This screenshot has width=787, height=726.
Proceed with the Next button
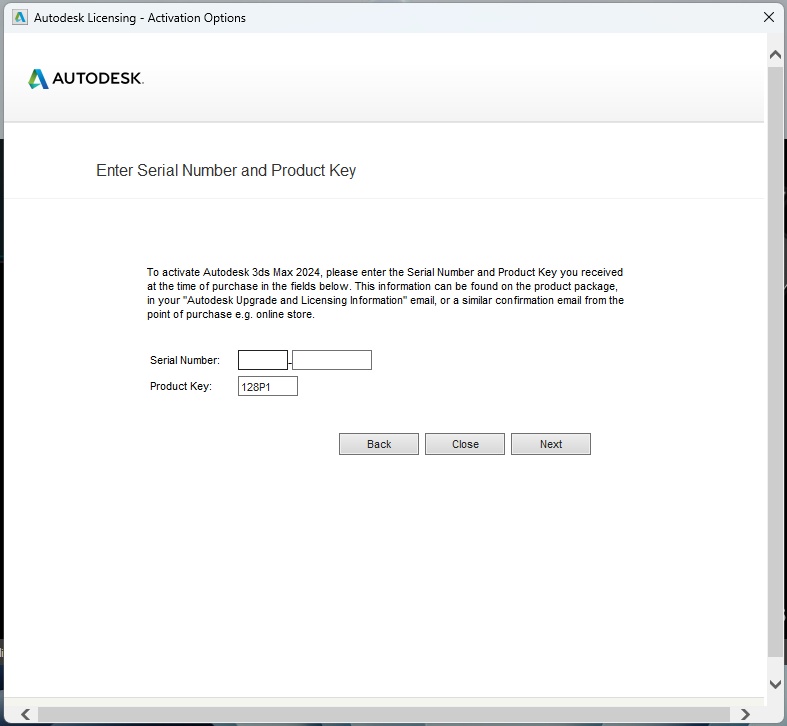point(551,444)
